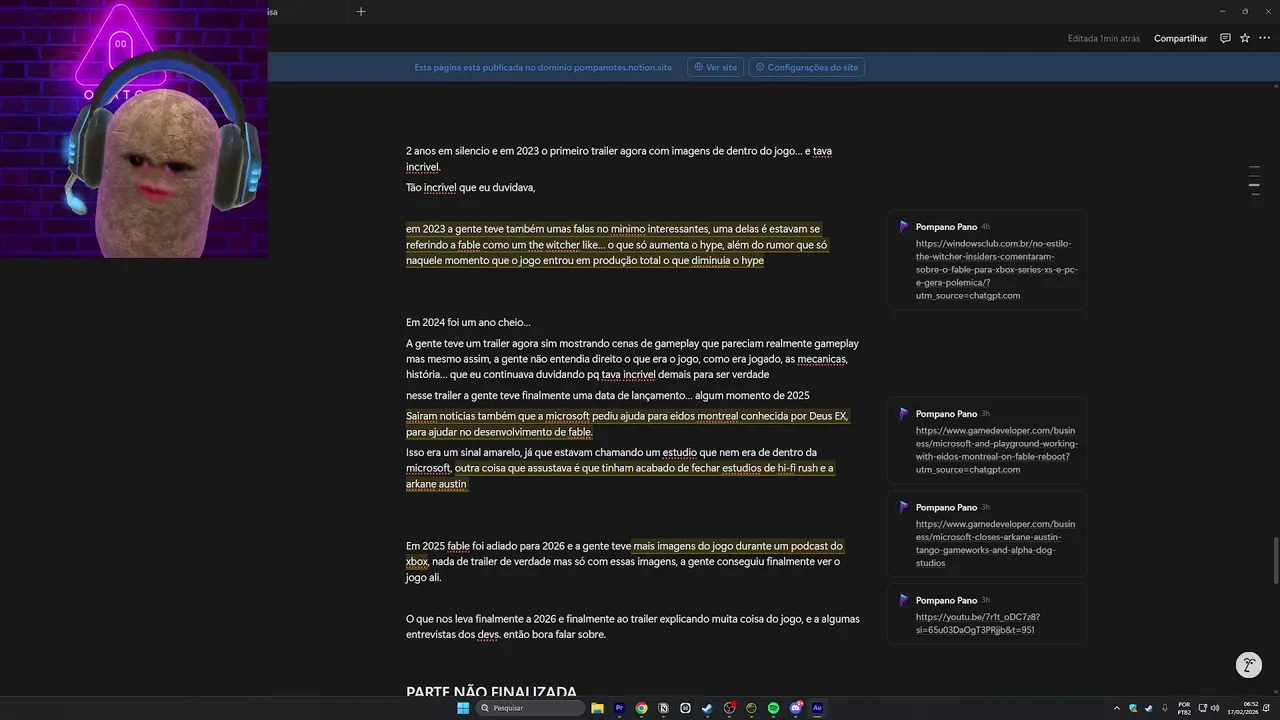Open the windowsclub.com.br comment link
This screenshot has width=1280, height=720.
pos(996,269)
